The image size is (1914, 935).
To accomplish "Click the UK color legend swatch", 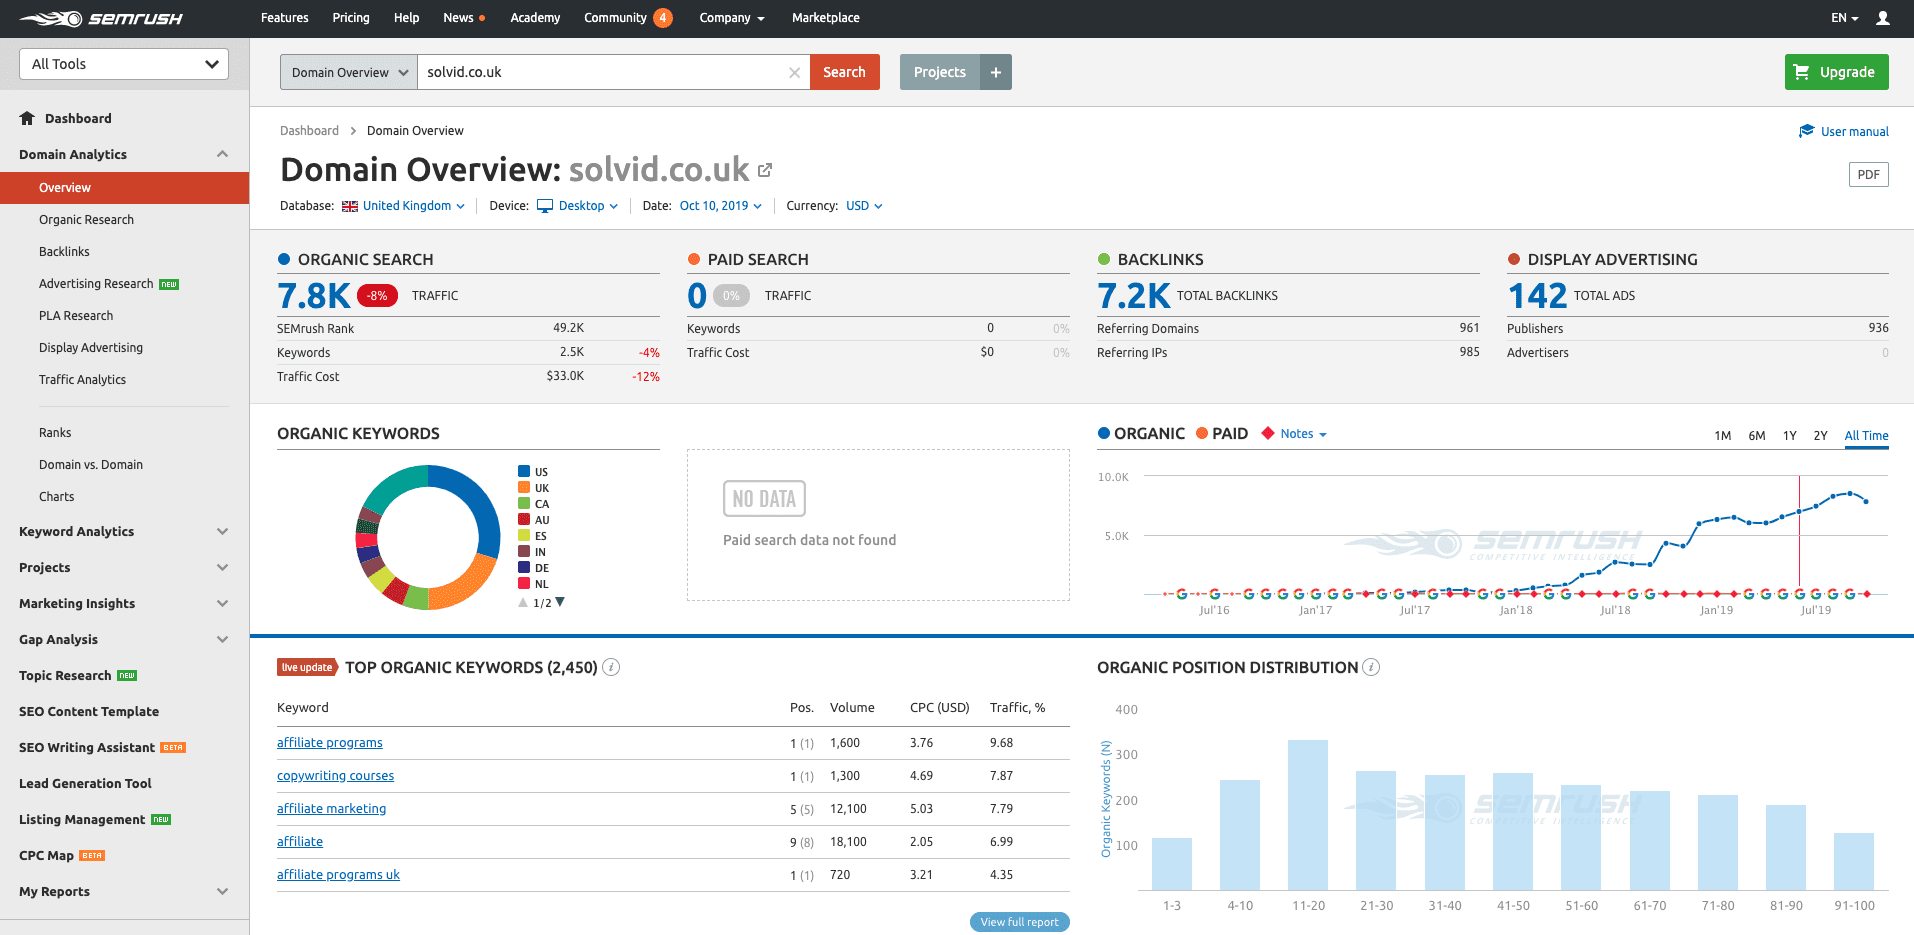I will coord(524,488).
